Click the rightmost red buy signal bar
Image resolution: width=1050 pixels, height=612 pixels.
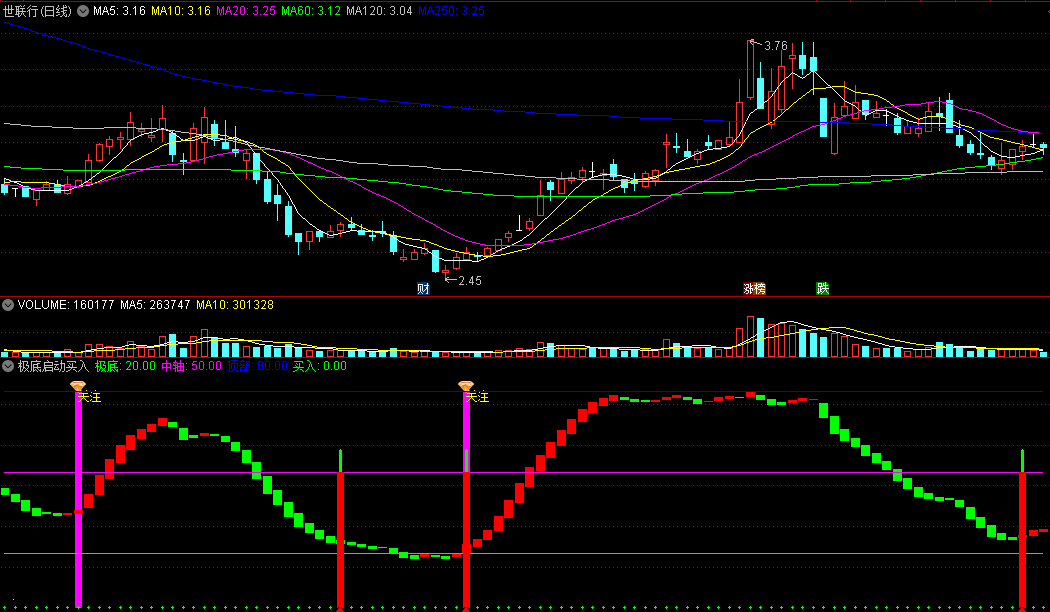pos(1023,540)
